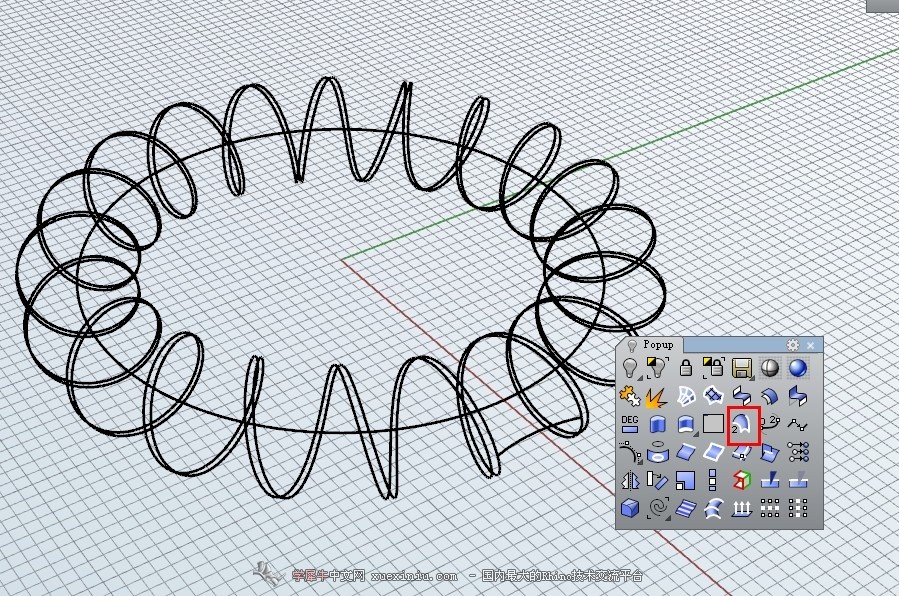The height and width of the screenshot is (596, 899).
Task: Select the Sweep 2 rails icon
Action: coord(743,425)
